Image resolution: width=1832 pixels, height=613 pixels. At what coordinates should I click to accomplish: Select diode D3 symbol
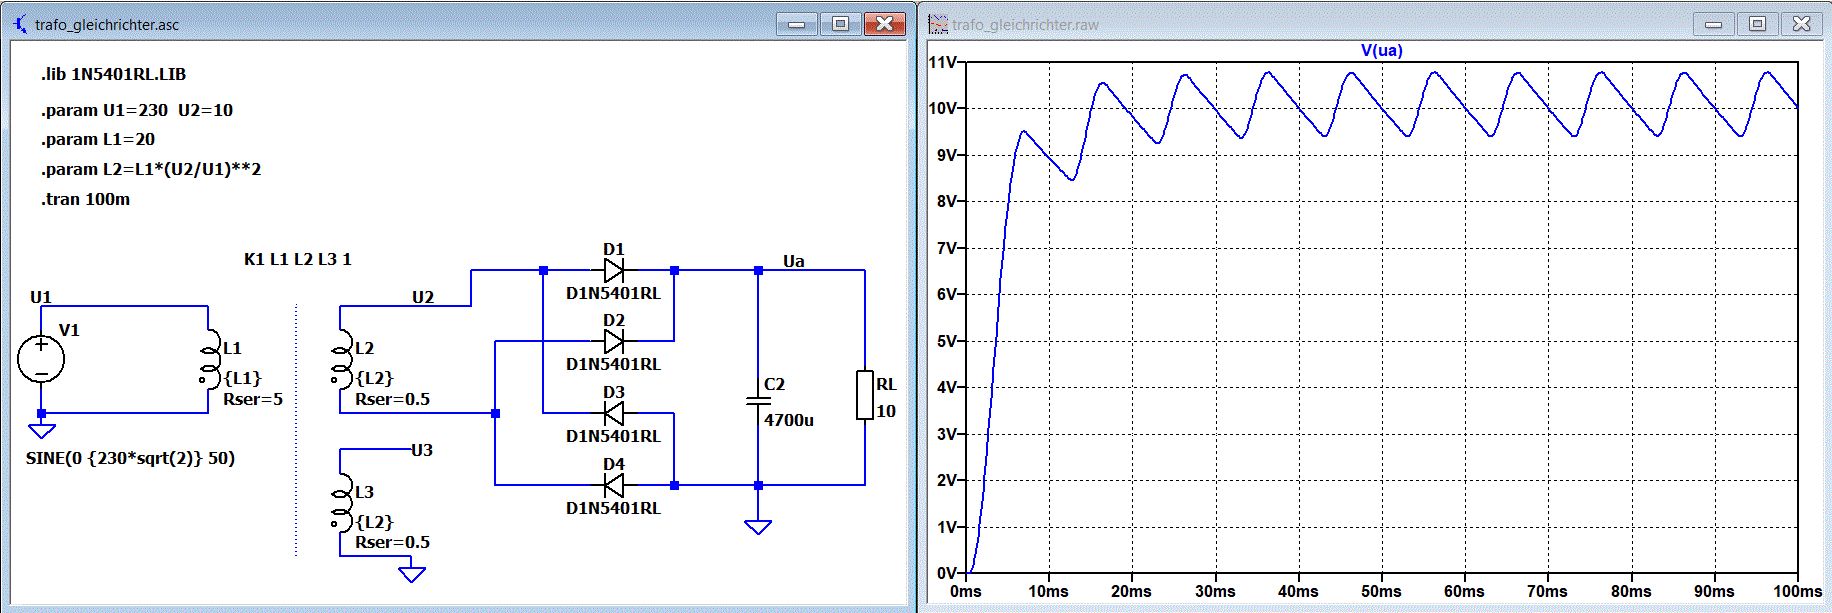coord(614,413)
